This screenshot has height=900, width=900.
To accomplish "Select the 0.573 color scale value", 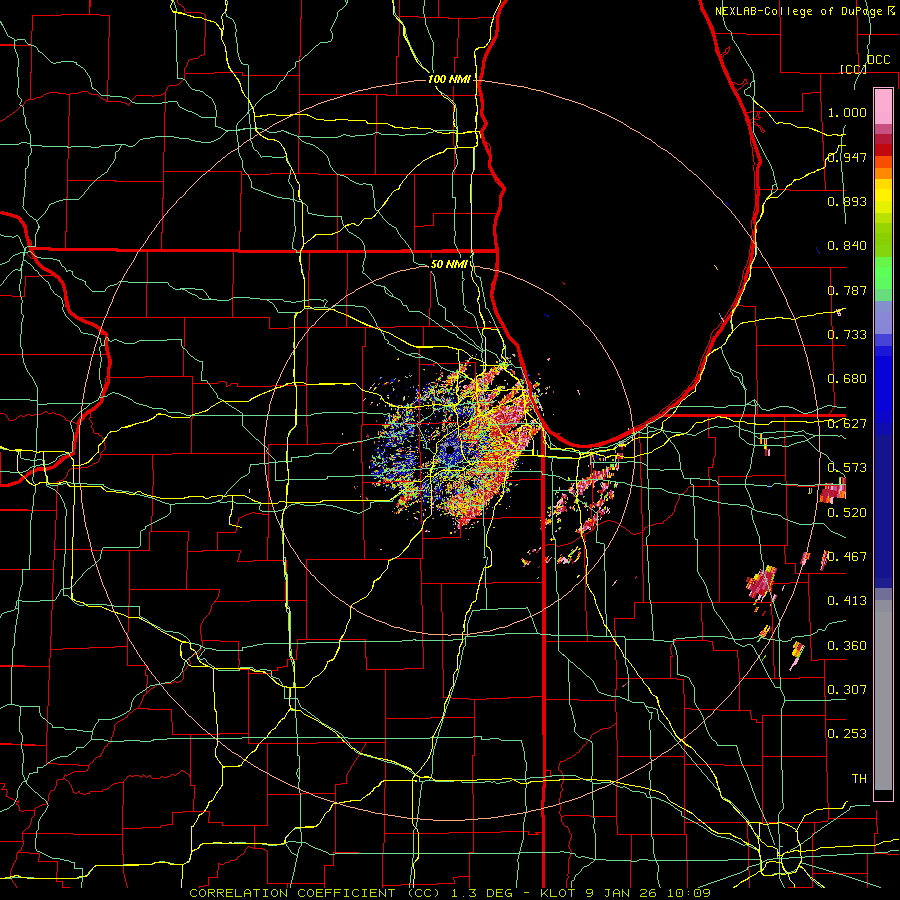I will point(847,468).
